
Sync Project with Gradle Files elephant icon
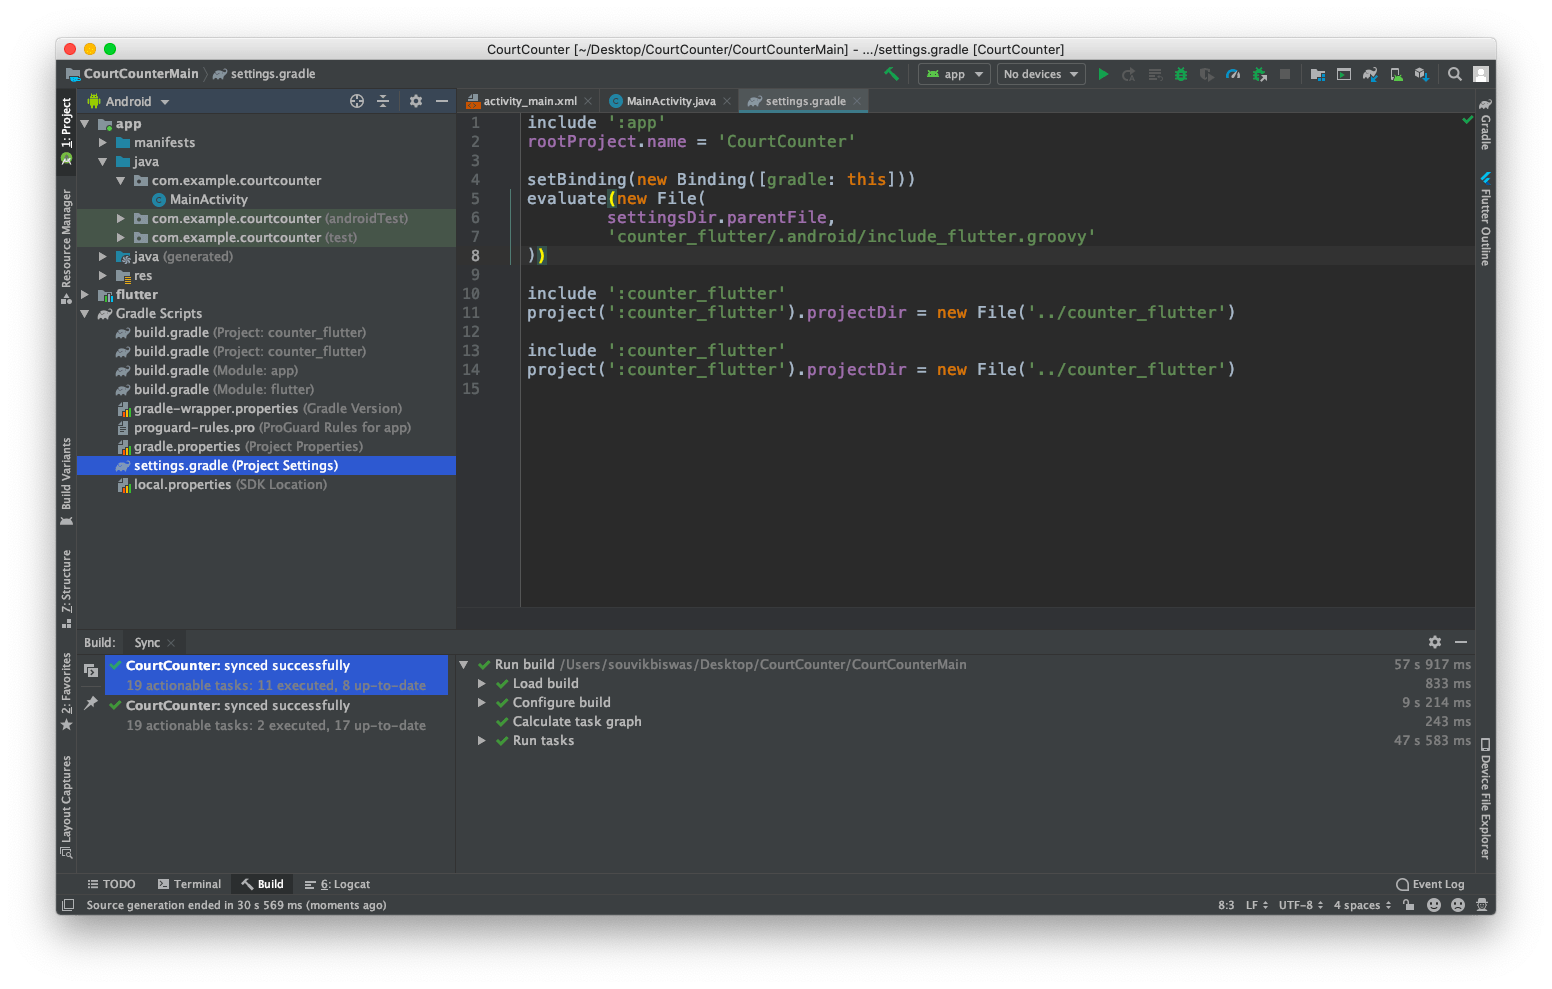[1370, 74]
